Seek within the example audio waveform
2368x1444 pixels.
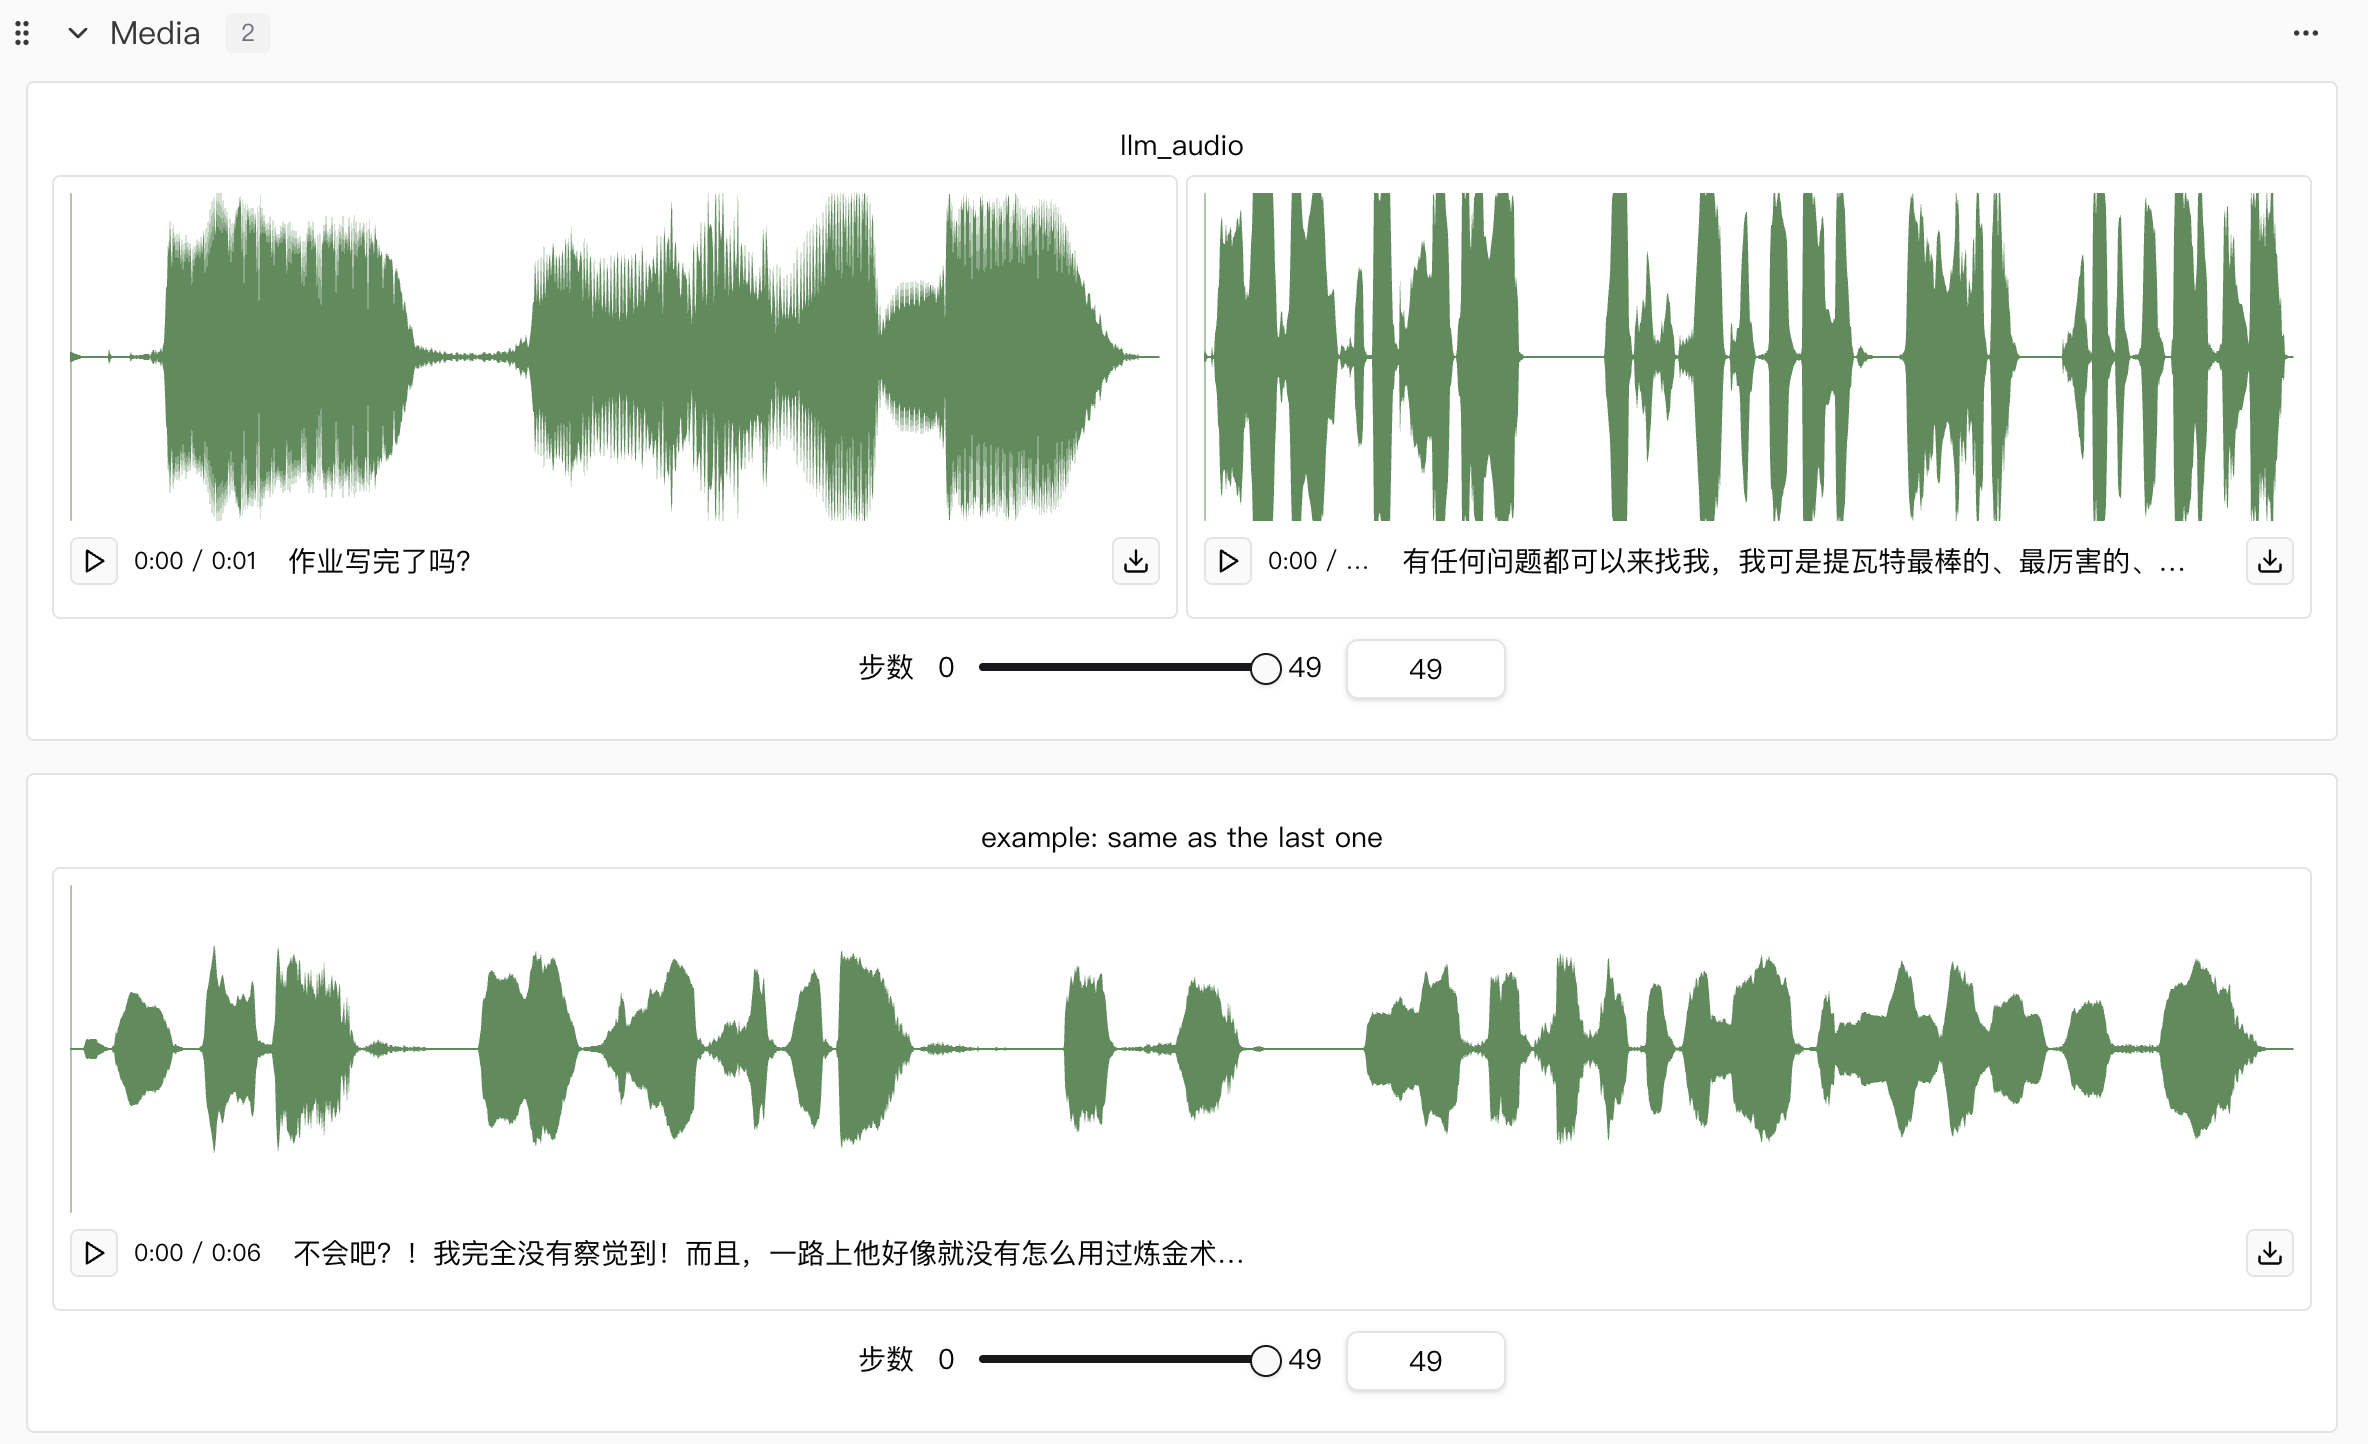(1180, 1048)
